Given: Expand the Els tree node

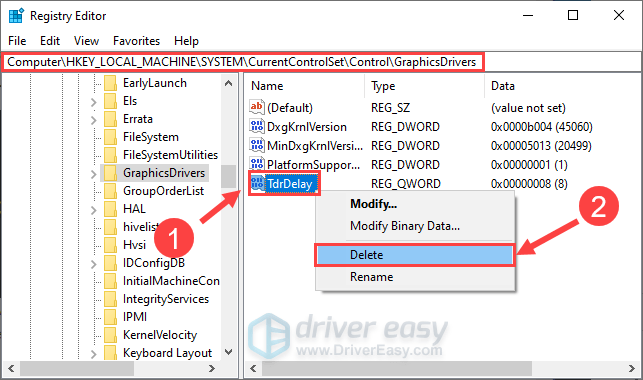Looking at the screenshot, I should (x=93, y=102).
